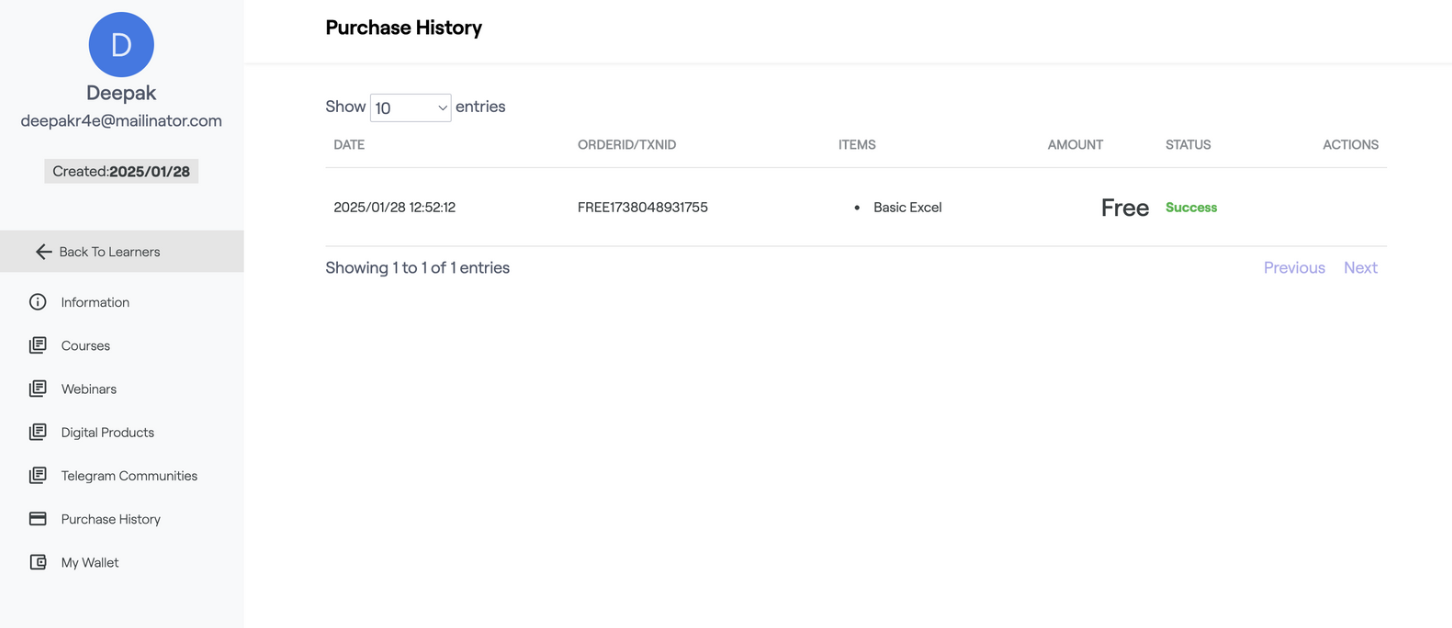Click the Digital Products sidebar icon
This screenshot has height=628, width=1452.
click(x=38, y=433)
